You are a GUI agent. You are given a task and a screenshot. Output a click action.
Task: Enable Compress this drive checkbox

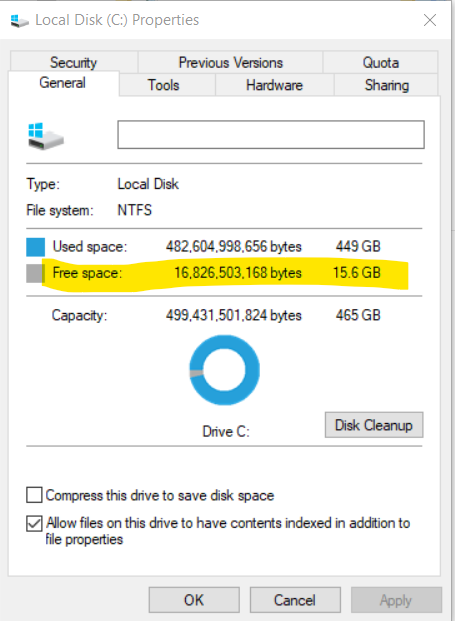[x=34, y=495]
